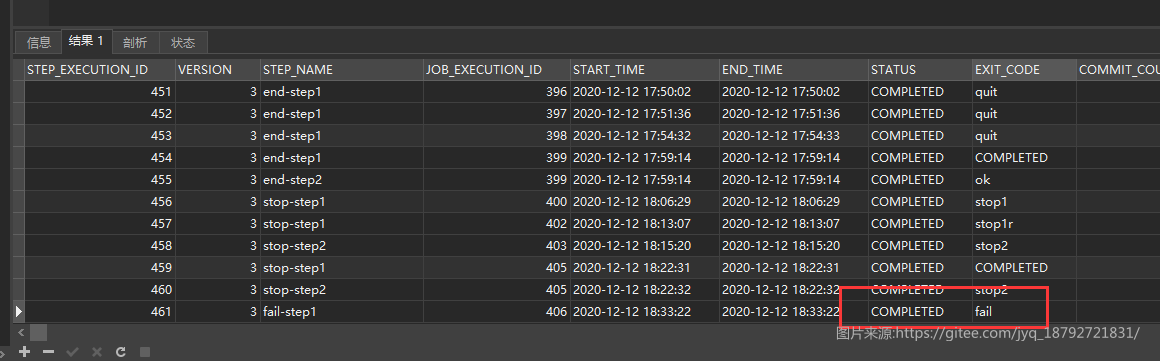This screenshot has height=361, width=1160.
Task: Select END_TIME 2020-12-12 18:13:07 cell
Action: [794, 223]
